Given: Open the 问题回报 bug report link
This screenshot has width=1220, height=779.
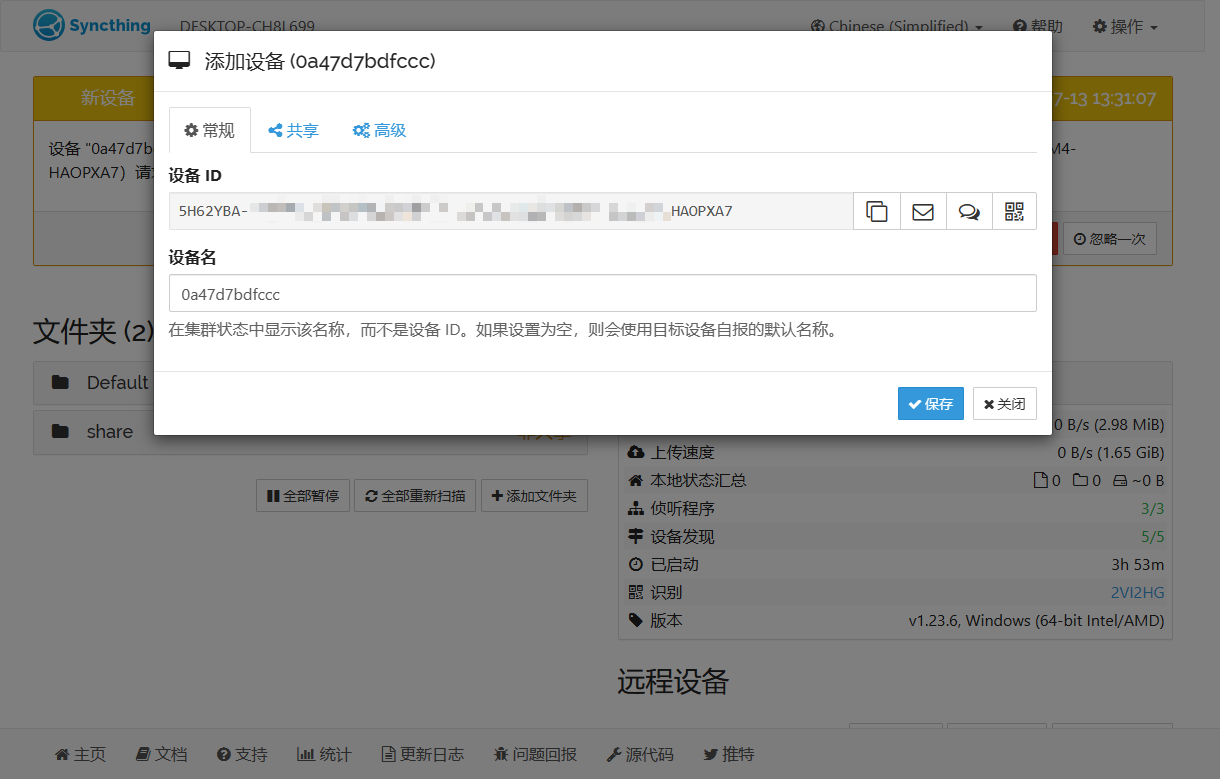Looking at the screenshot, I should (x=535, y=754).
